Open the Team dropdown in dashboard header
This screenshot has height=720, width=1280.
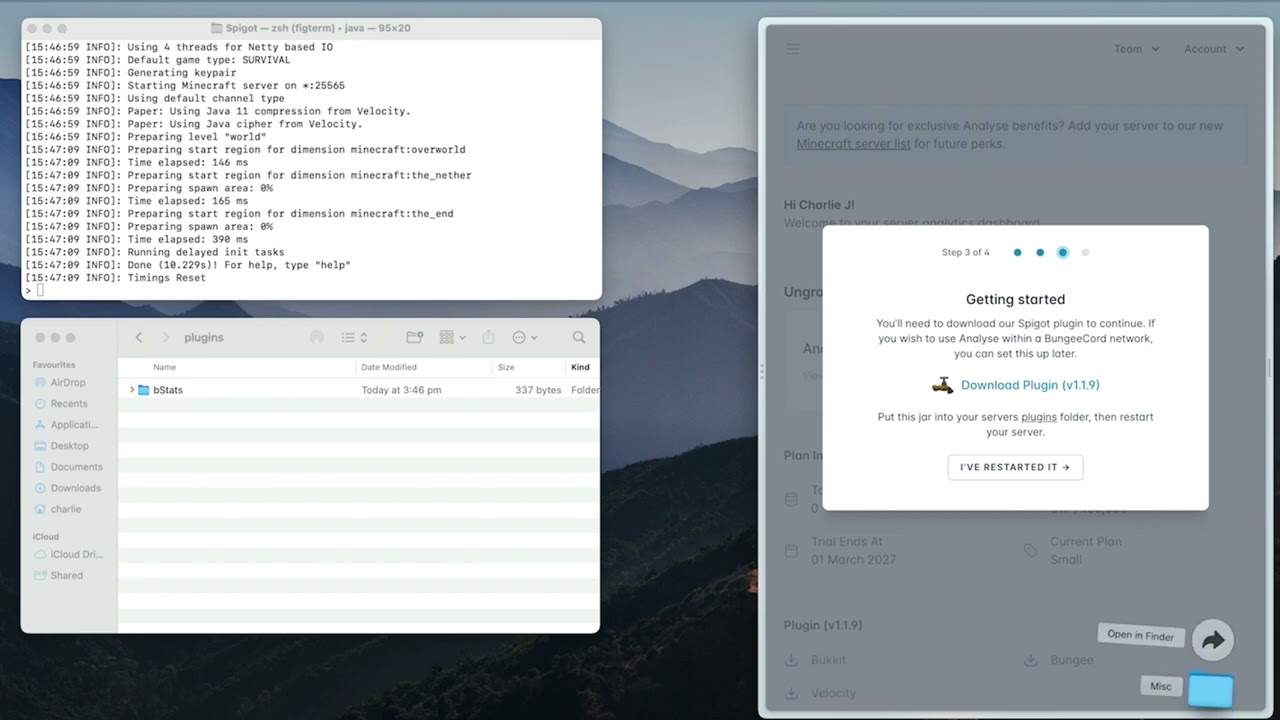point(1136,49)
